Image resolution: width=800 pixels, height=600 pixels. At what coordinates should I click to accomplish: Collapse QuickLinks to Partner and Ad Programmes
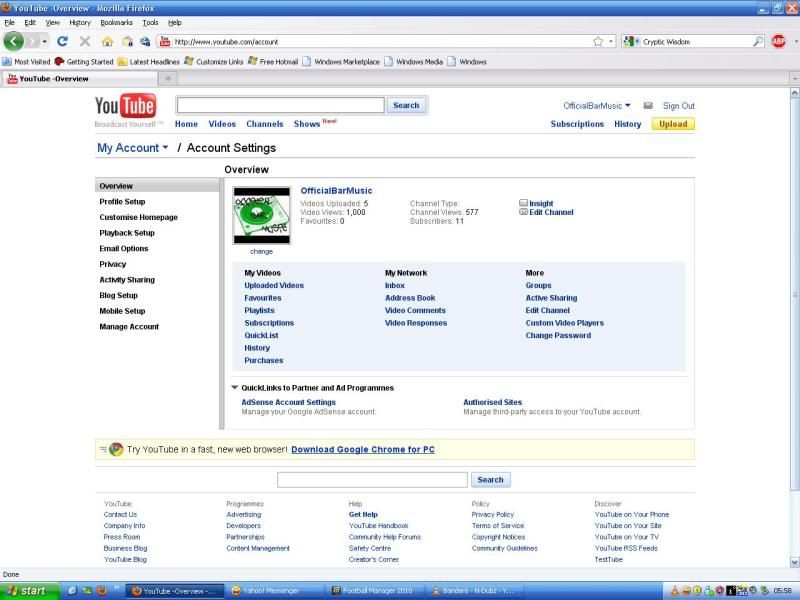pyautogui.click(x=235, y=388)
